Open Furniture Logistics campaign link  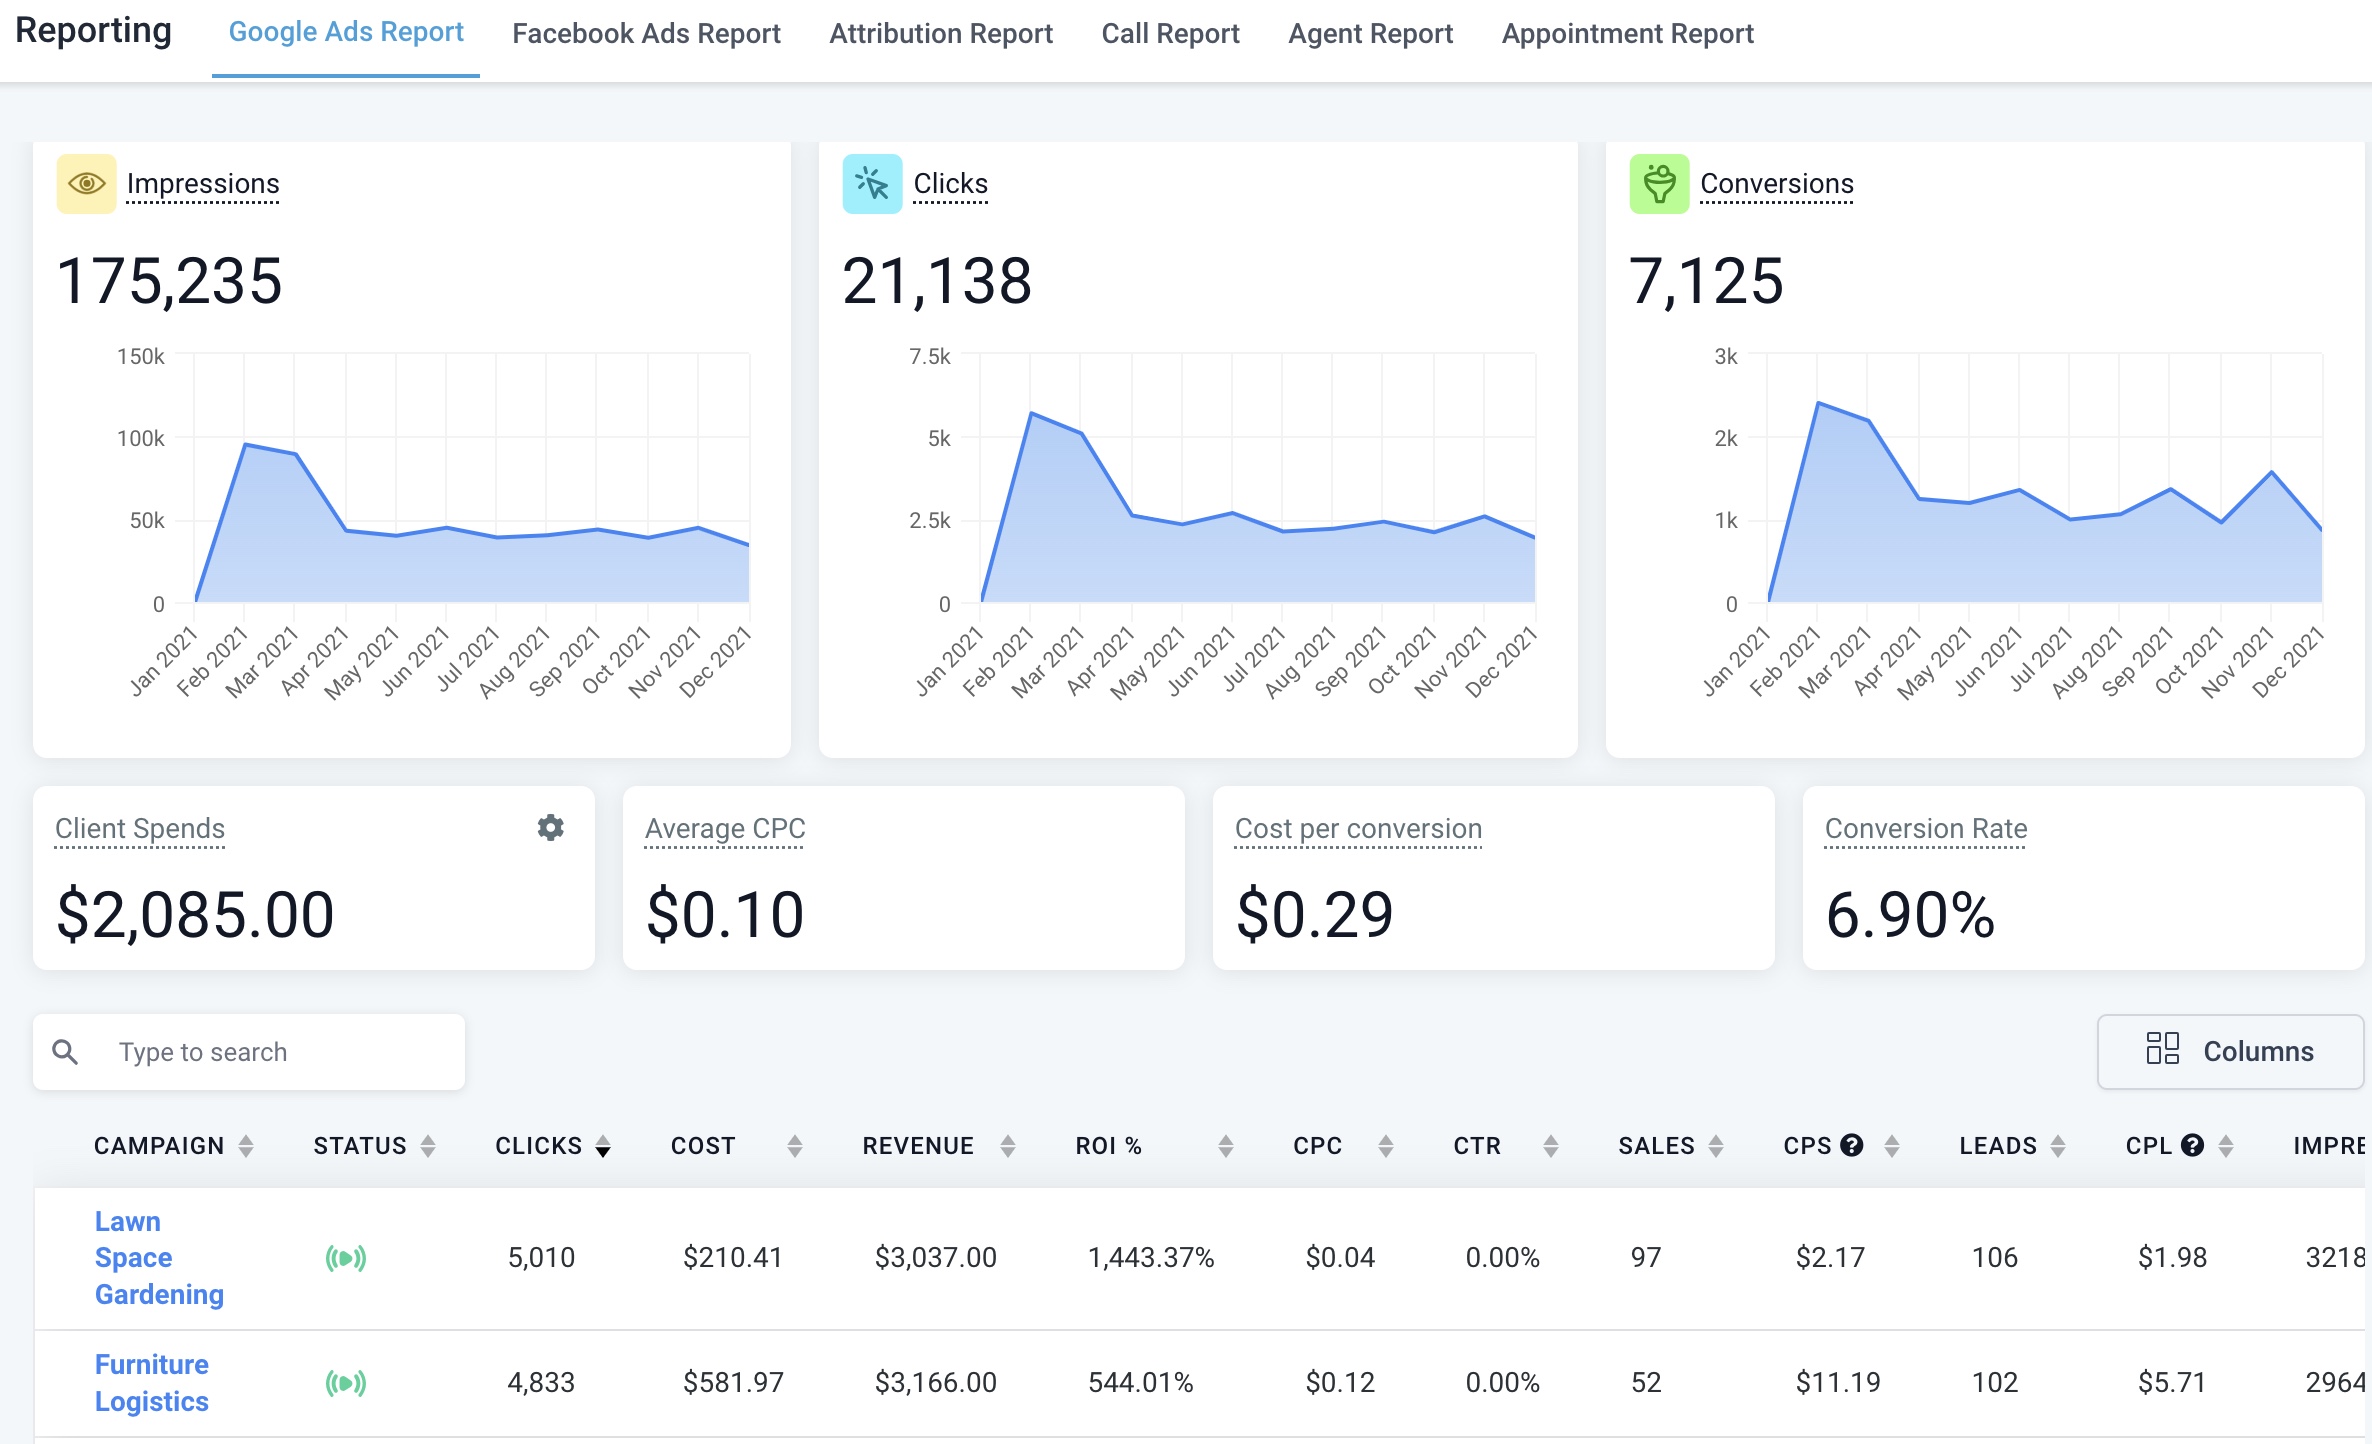[152, 1382]
